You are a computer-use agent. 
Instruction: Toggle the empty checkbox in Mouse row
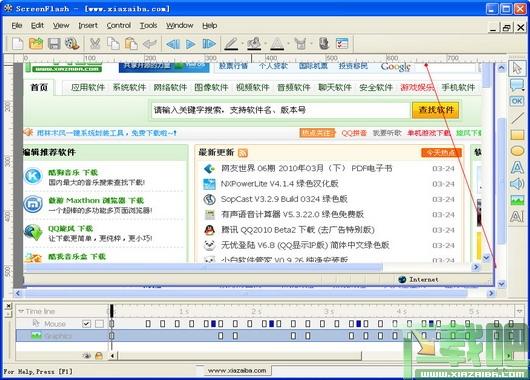[x=99, y=324]
